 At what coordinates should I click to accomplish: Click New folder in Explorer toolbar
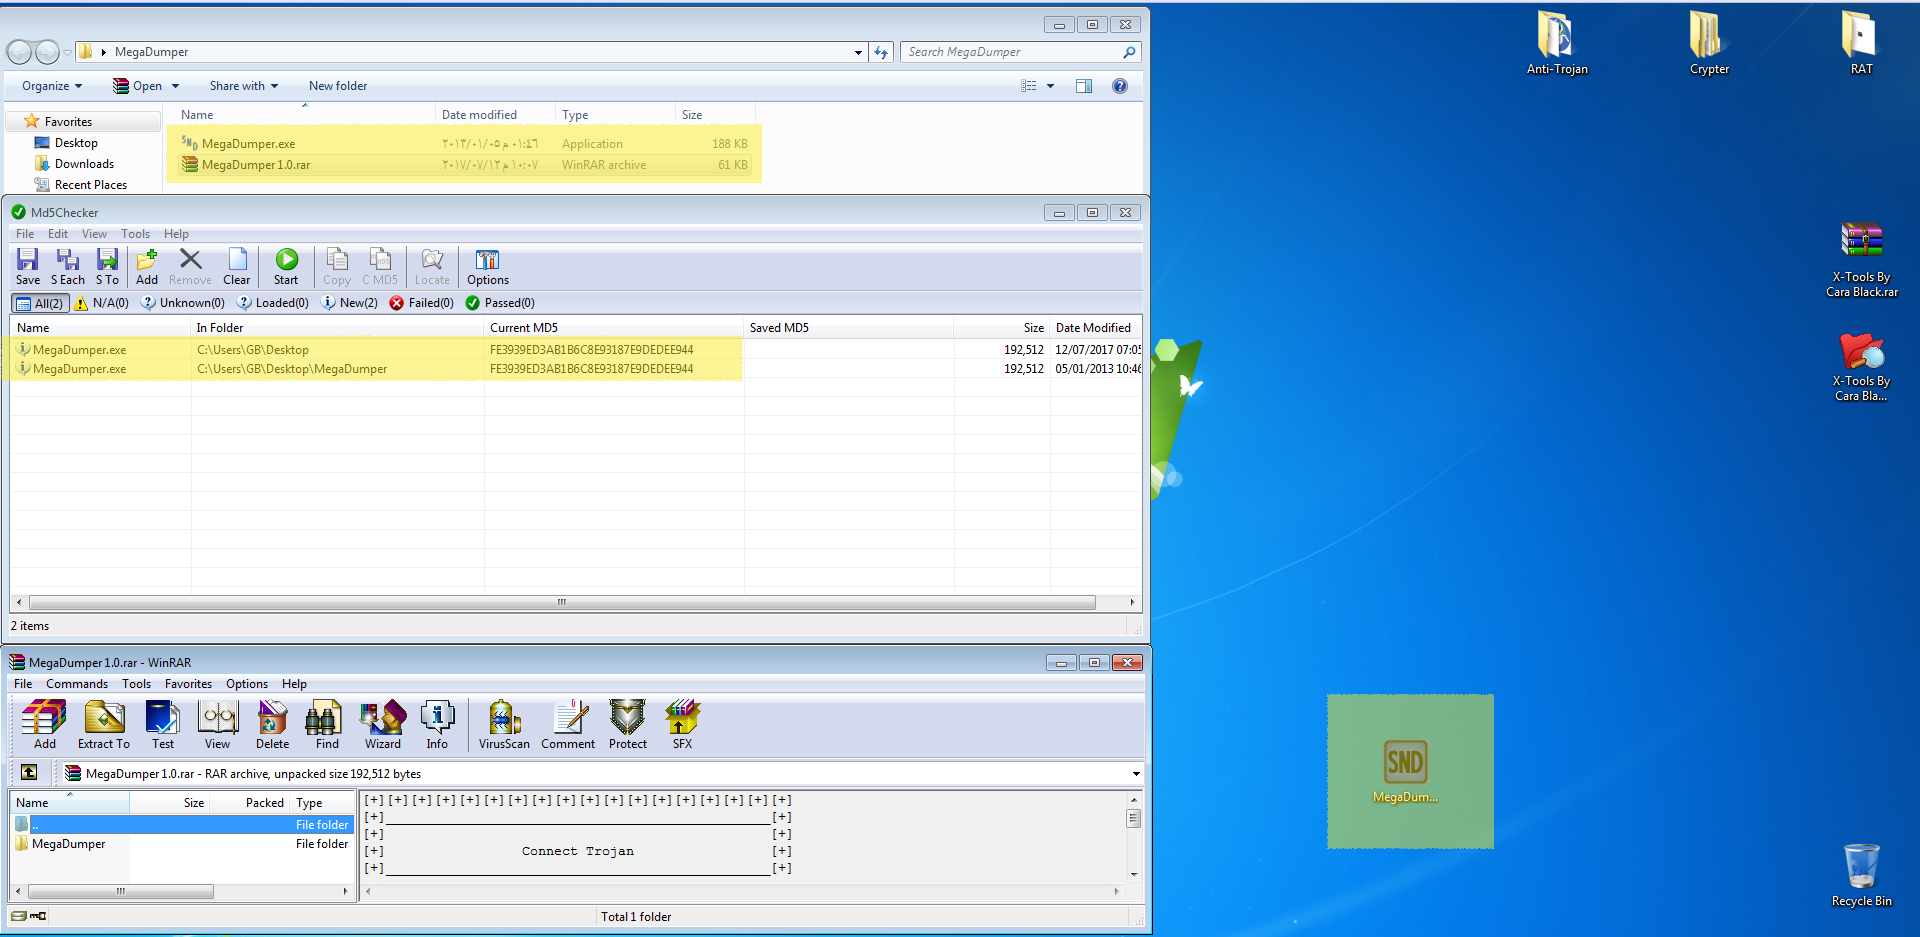point(338,86)
